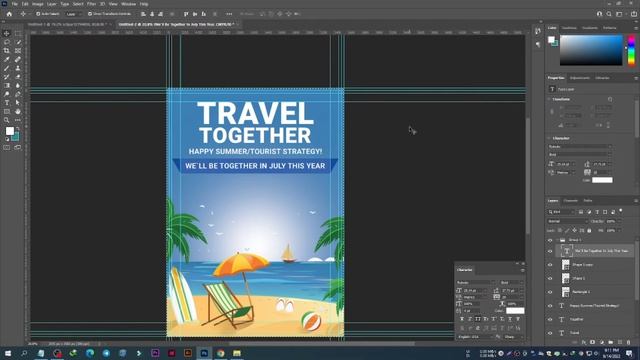This screenshot has height=360, width=640.
Task: Select the Horizontal Type tool
Action: point(7,102)
